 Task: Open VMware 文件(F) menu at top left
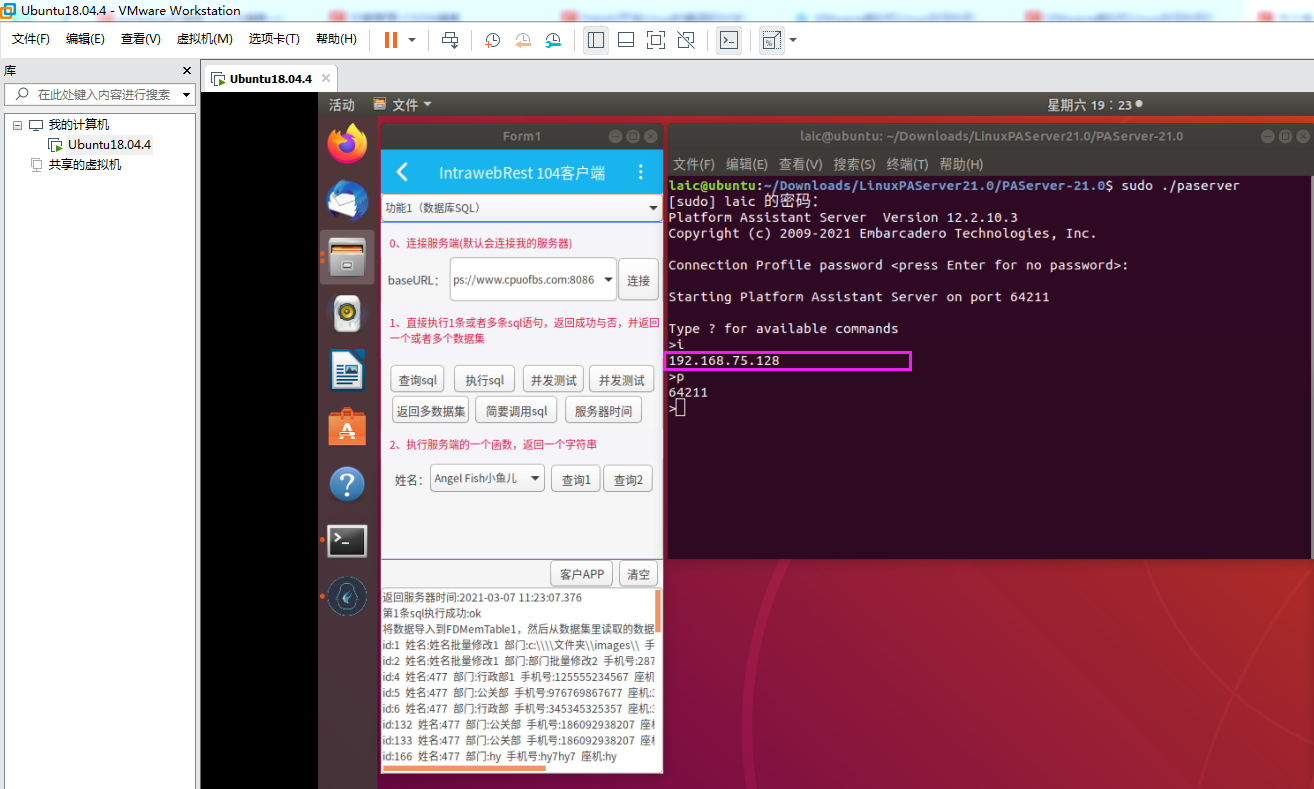point(31,39)
